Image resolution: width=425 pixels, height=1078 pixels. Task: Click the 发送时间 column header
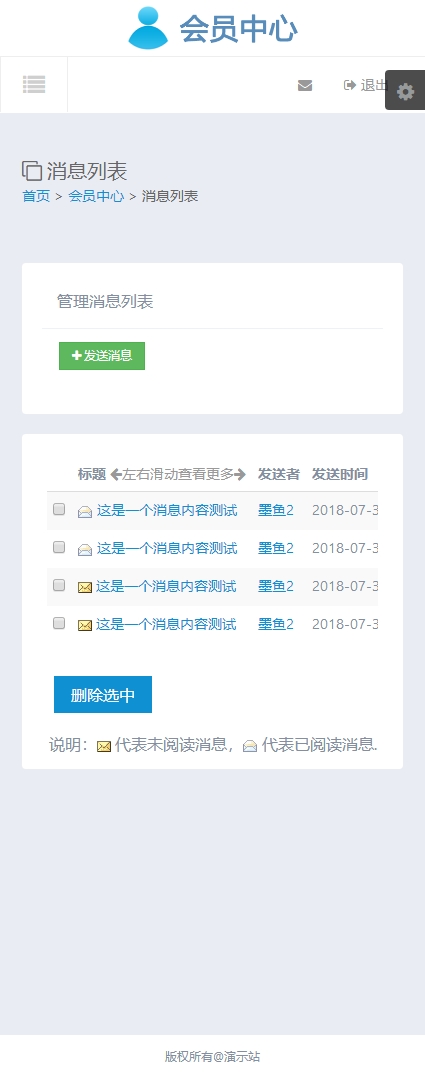click(340, 474)
